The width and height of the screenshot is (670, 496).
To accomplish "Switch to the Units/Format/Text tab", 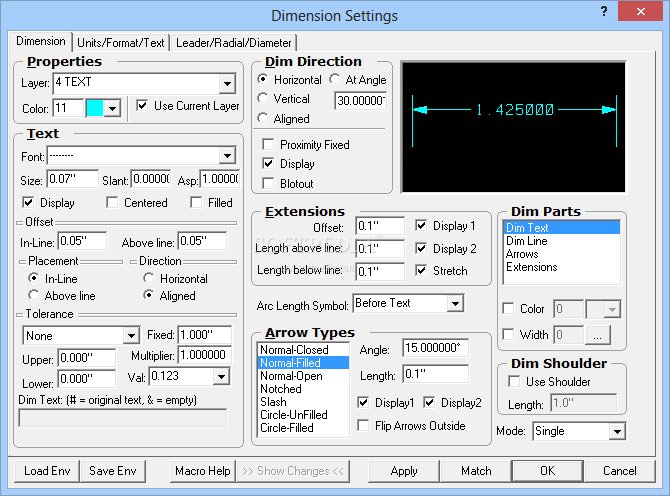I will coord(121,43).
